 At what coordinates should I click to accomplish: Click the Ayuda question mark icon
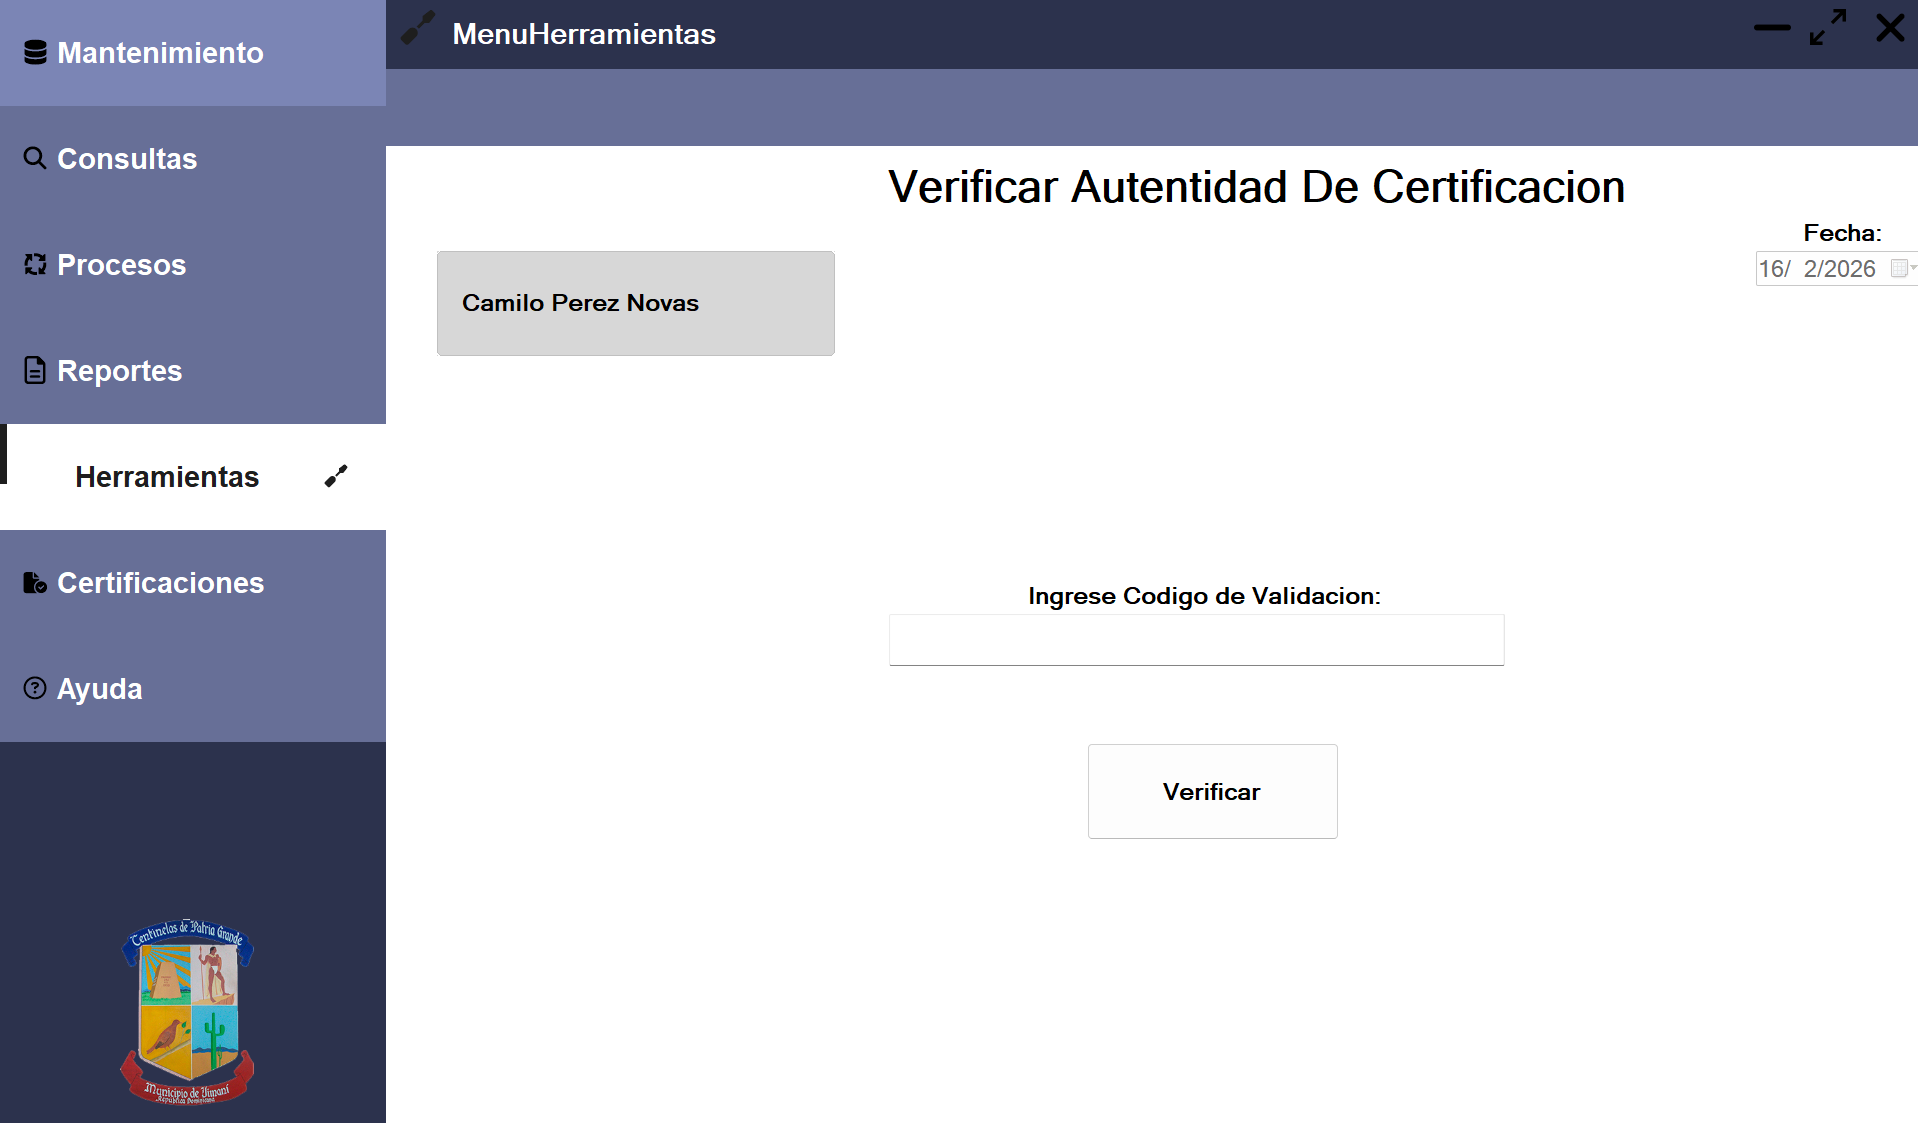coord(35,688)
